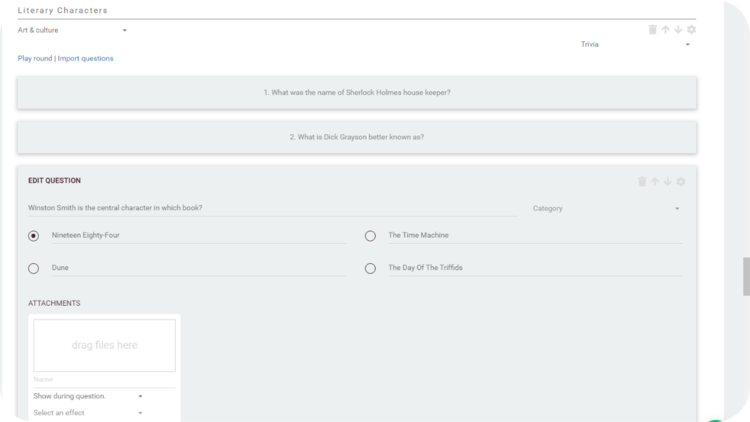Open the edited question's settings gear

681,182
